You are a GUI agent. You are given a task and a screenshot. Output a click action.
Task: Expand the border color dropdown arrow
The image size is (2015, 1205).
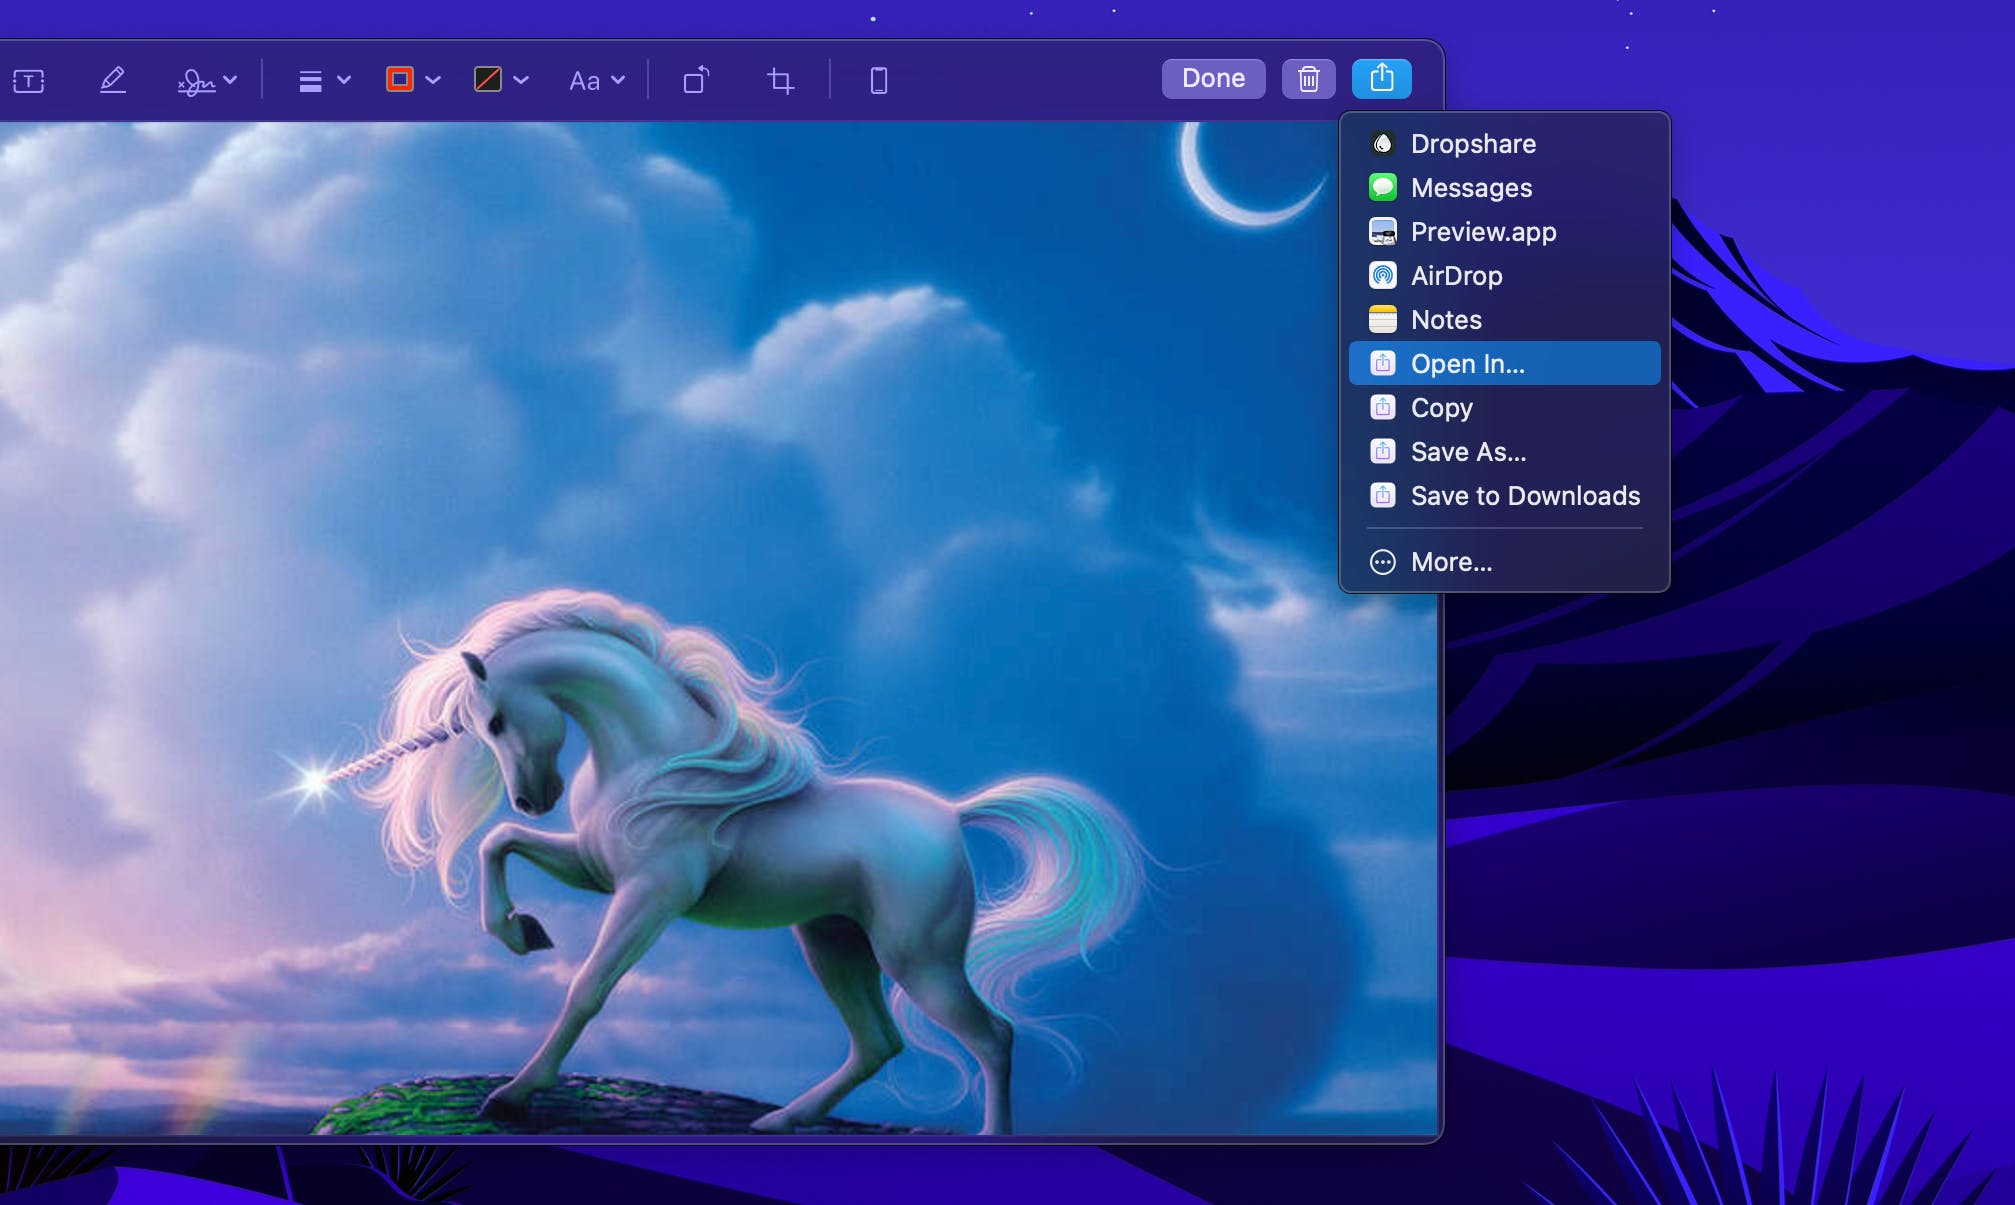point(433,80)
